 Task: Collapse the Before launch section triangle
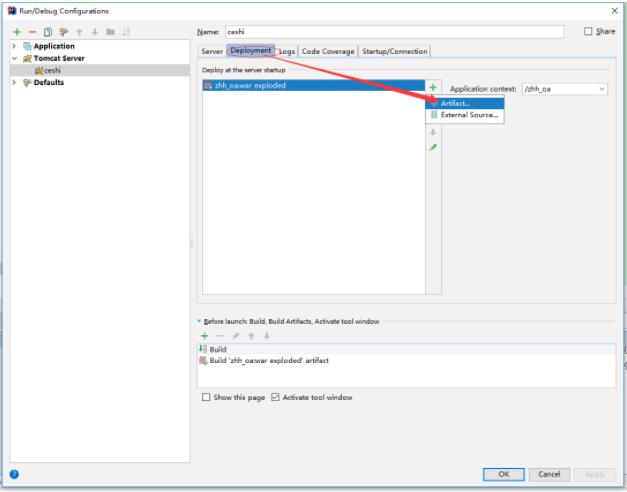pyautogui.click(x=199, y=321)
